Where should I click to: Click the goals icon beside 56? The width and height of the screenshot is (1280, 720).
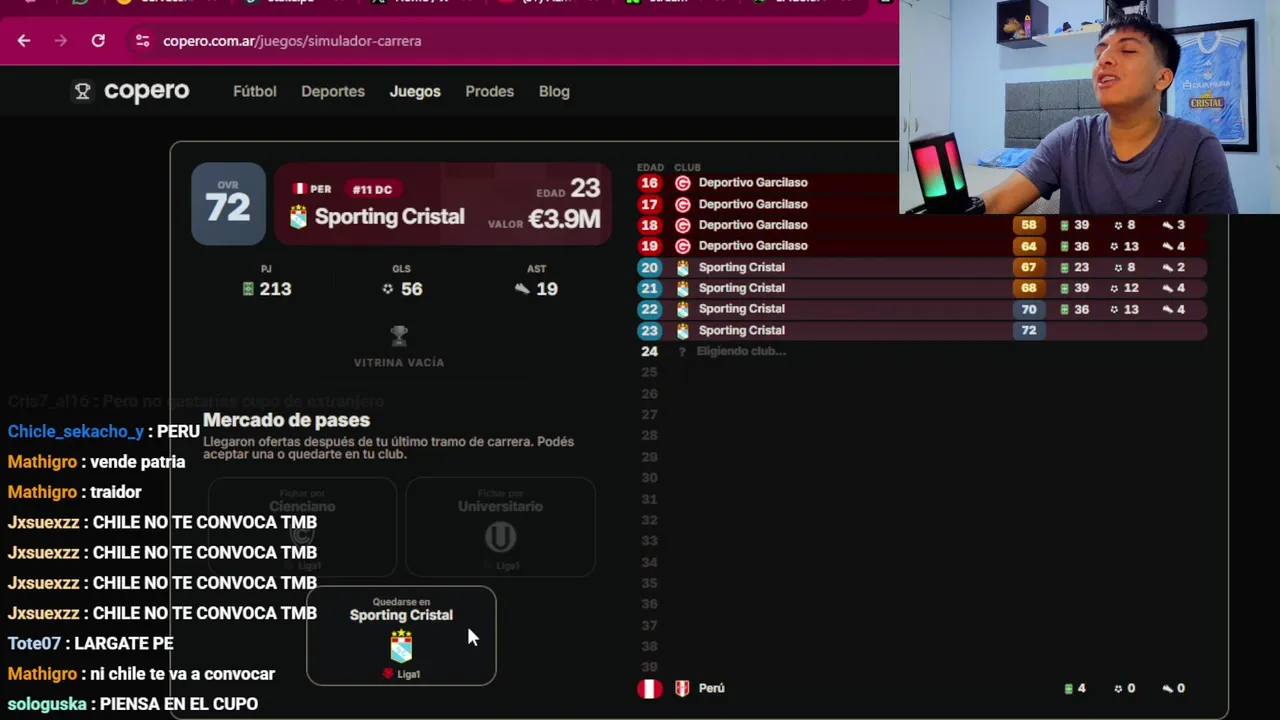pyautogui.click(x=388, y=289)
